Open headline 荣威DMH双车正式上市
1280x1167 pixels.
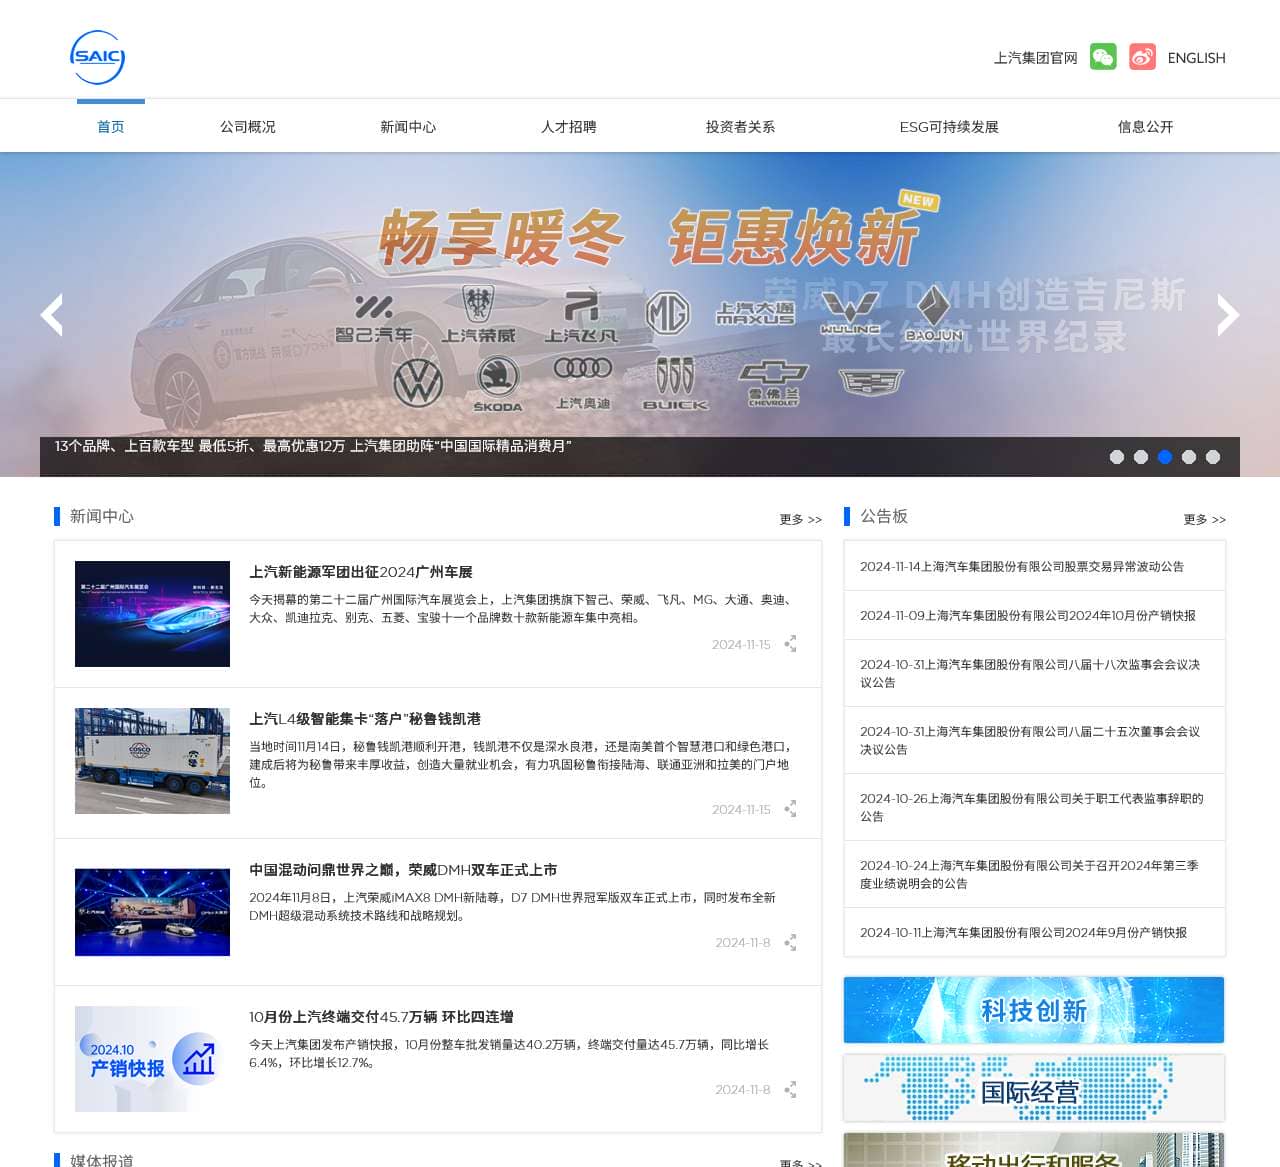(x=403, y=870)
